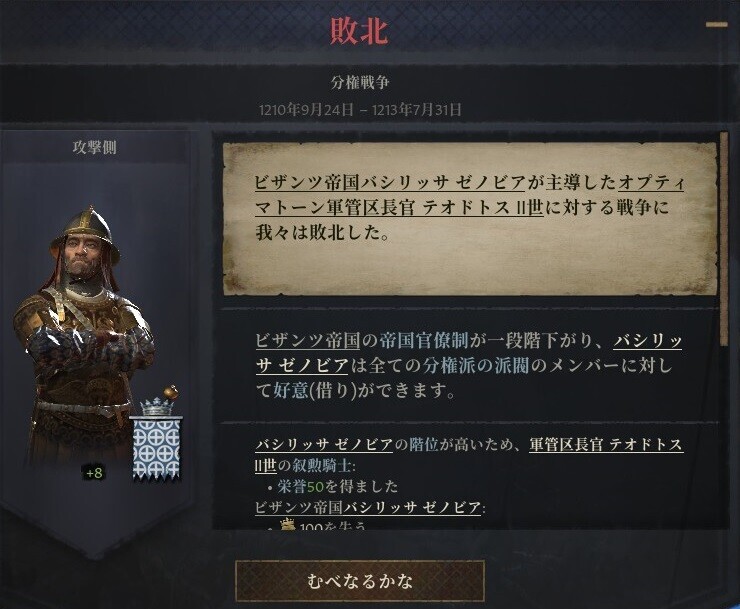Click the 分権戦争 war title
Screen dimensions: 740x609
click(x=360, y=83)
